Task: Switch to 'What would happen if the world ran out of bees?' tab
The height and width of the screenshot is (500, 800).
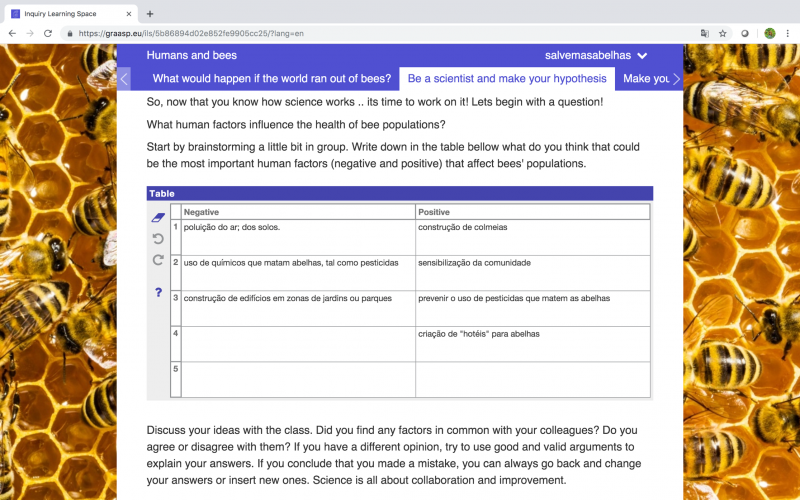Action: (272, 79)
